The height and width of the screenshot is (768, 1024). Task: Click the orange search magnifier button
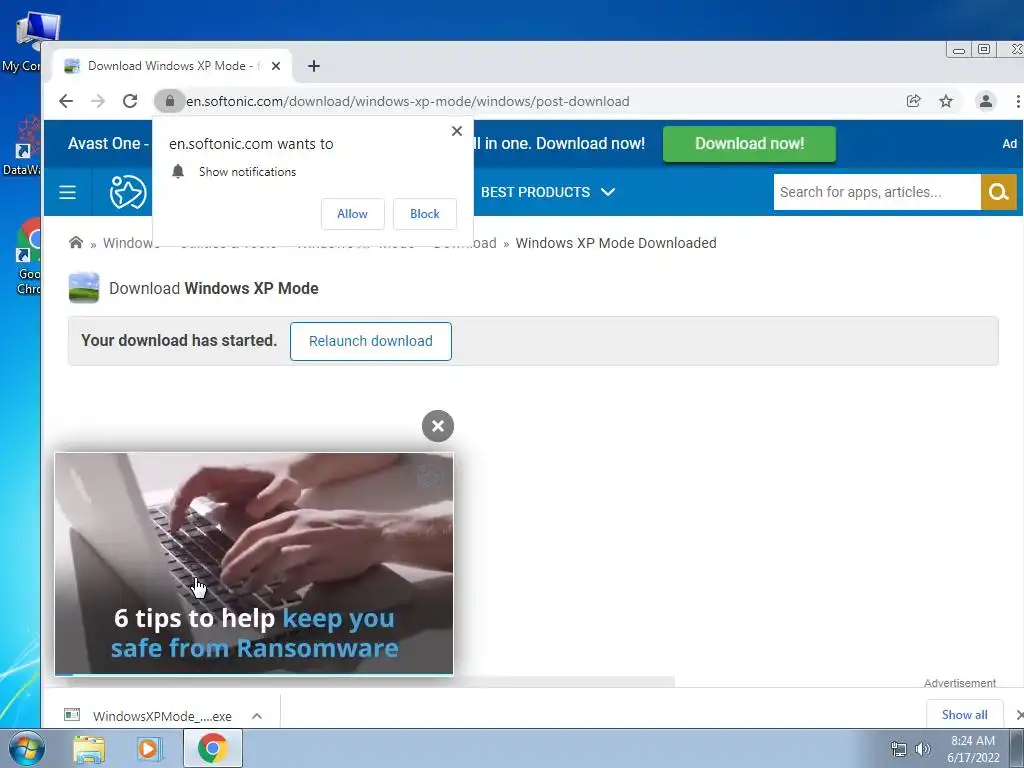(x=999, y=192)
